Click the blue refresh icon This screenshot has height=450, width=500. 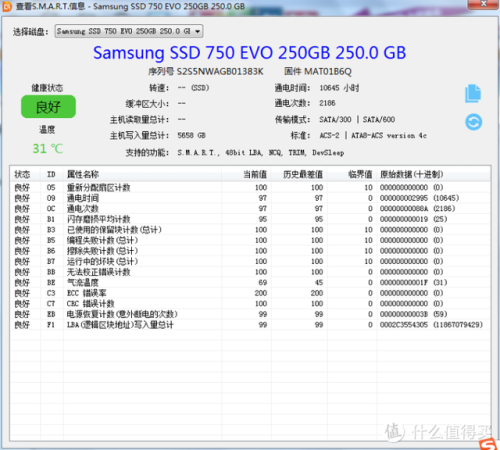click(473, 122)
